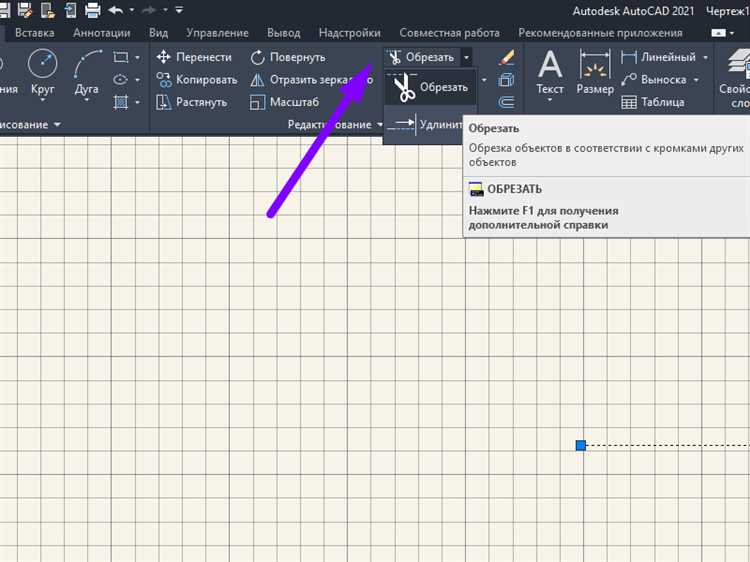
Task: Click the Scale (Масштаб) tool
Action: tap(284, 102)
